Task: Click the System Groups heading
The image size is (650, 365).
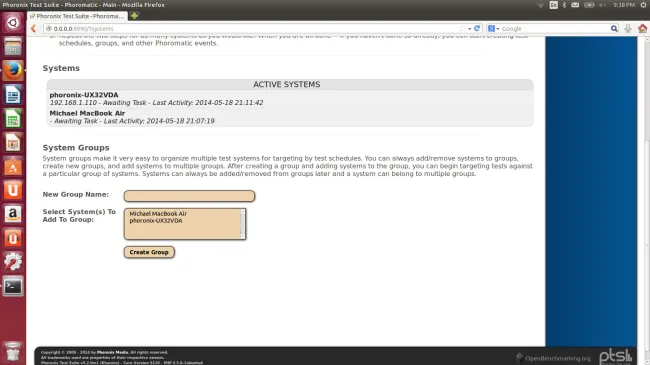Action: tap(76, 148)
